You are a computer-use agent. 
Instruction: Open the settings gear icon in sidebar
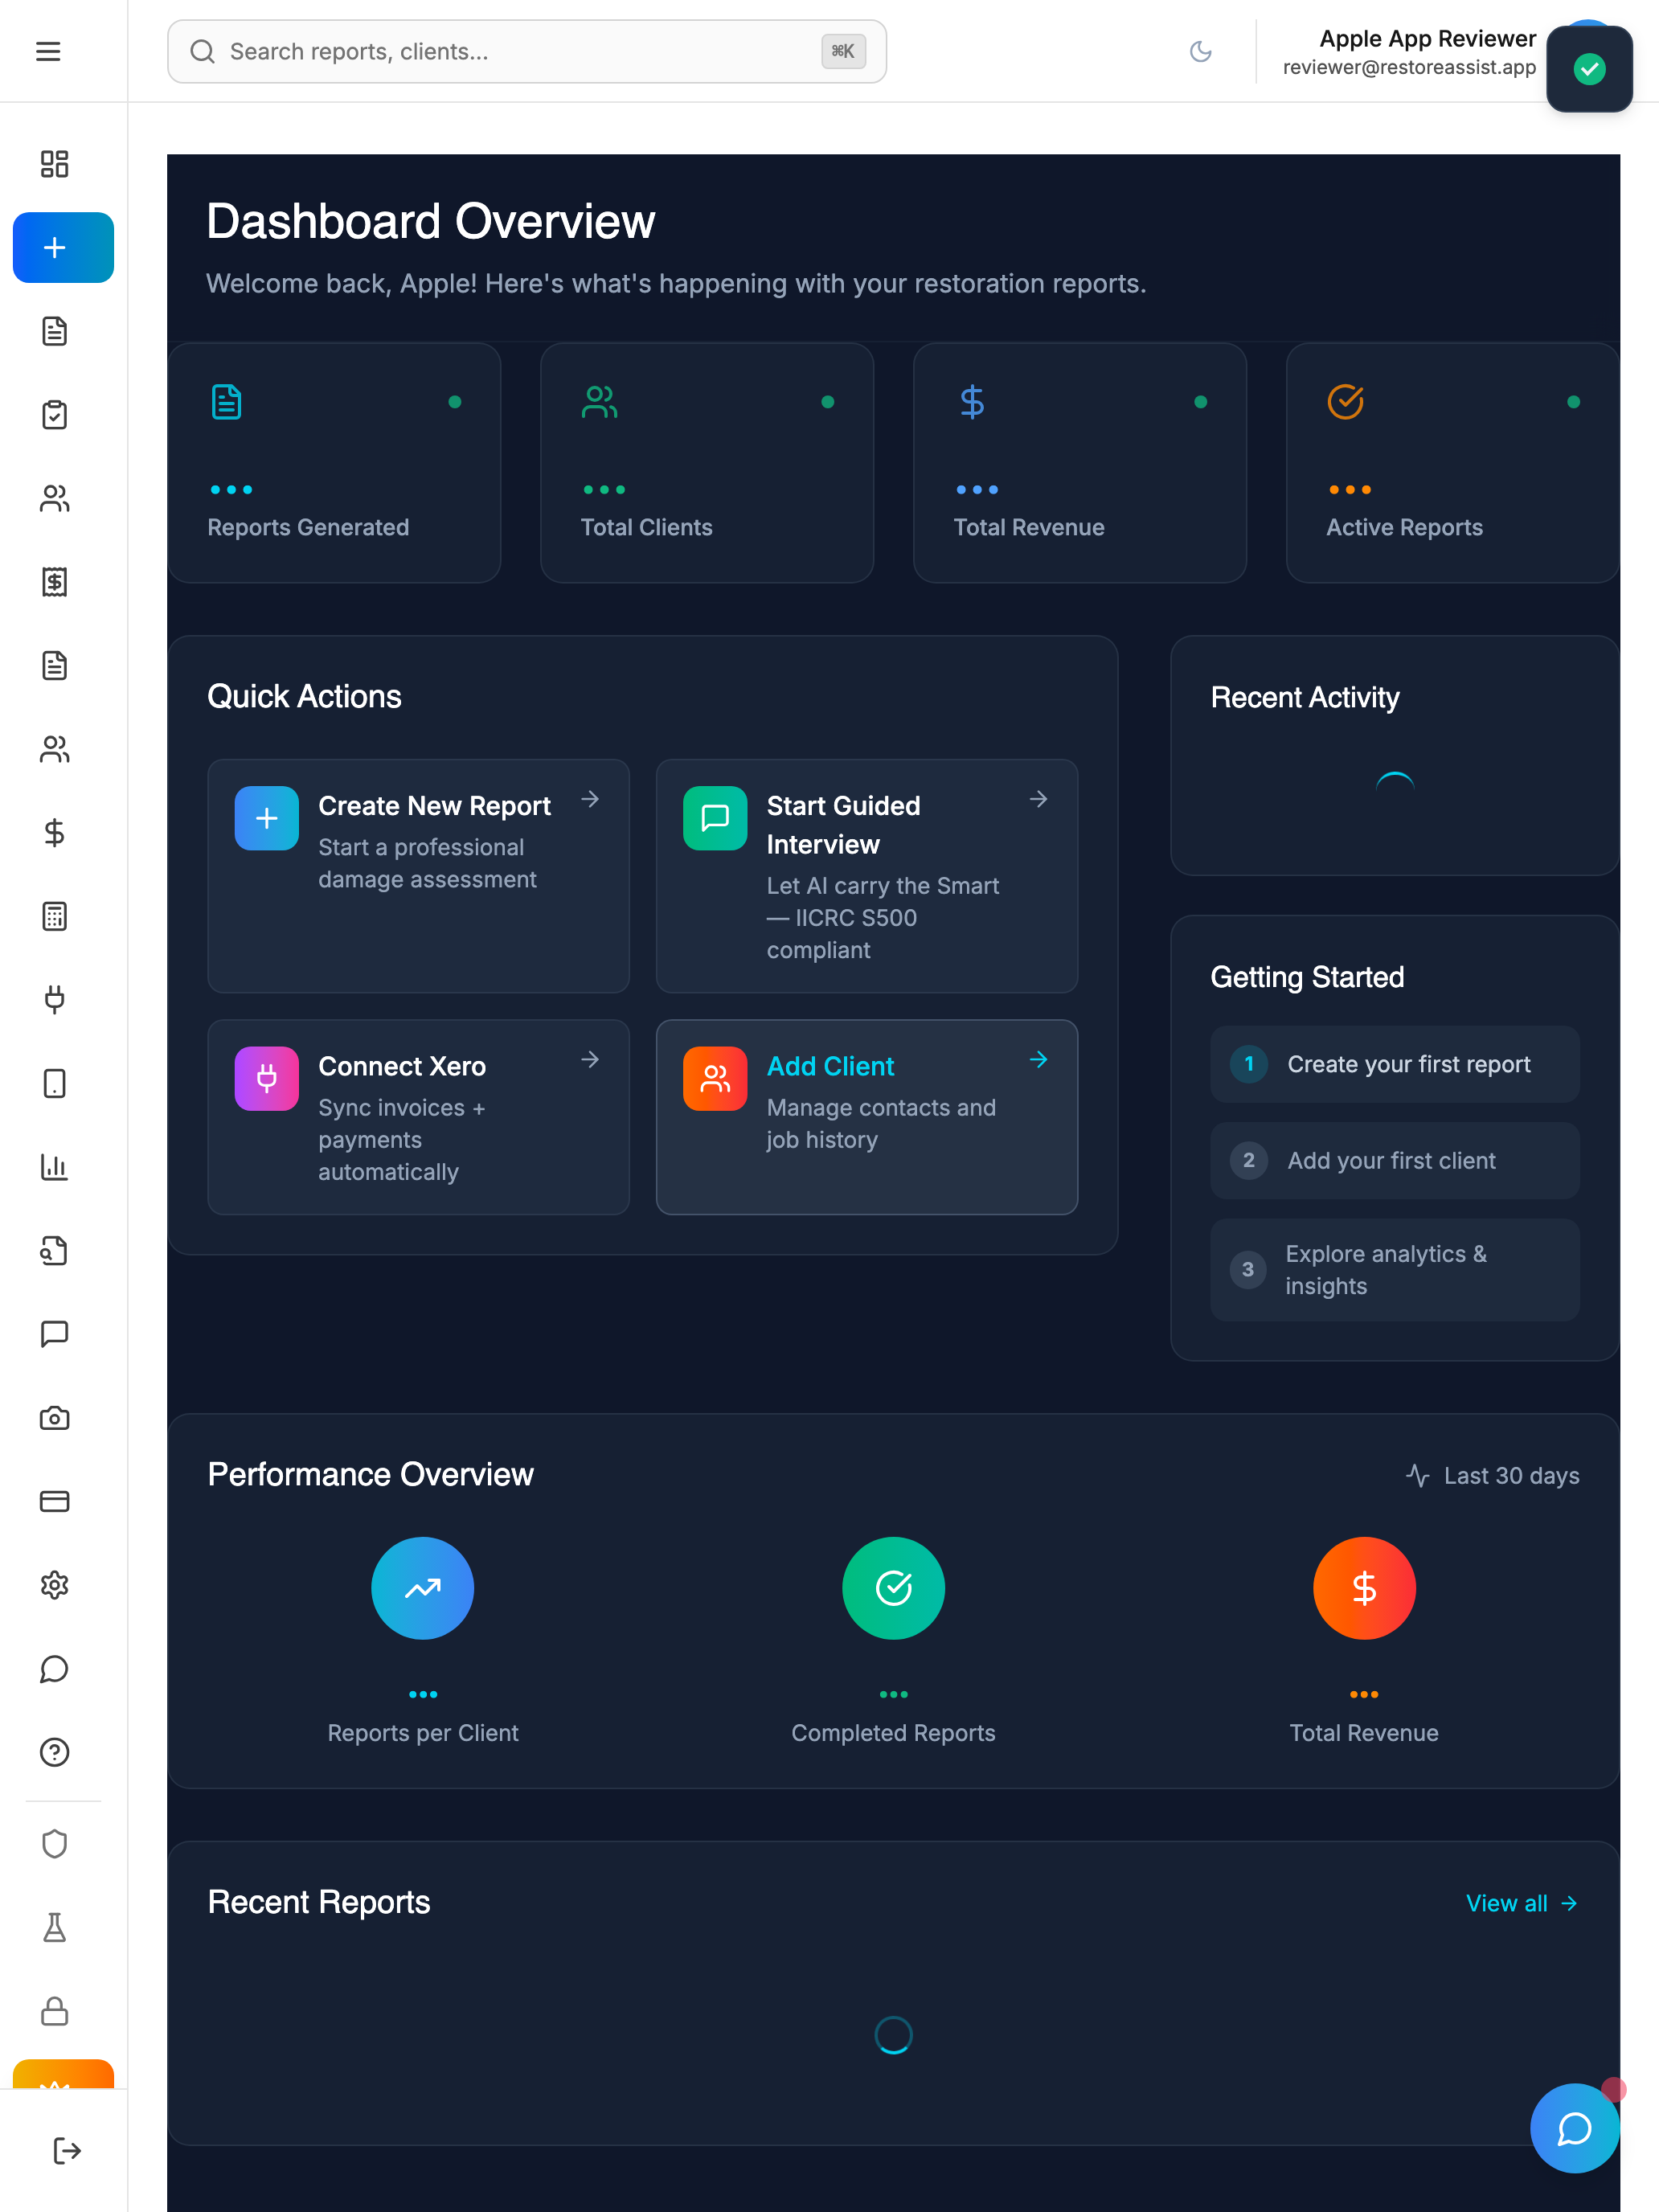click(x=54, y=1584)
